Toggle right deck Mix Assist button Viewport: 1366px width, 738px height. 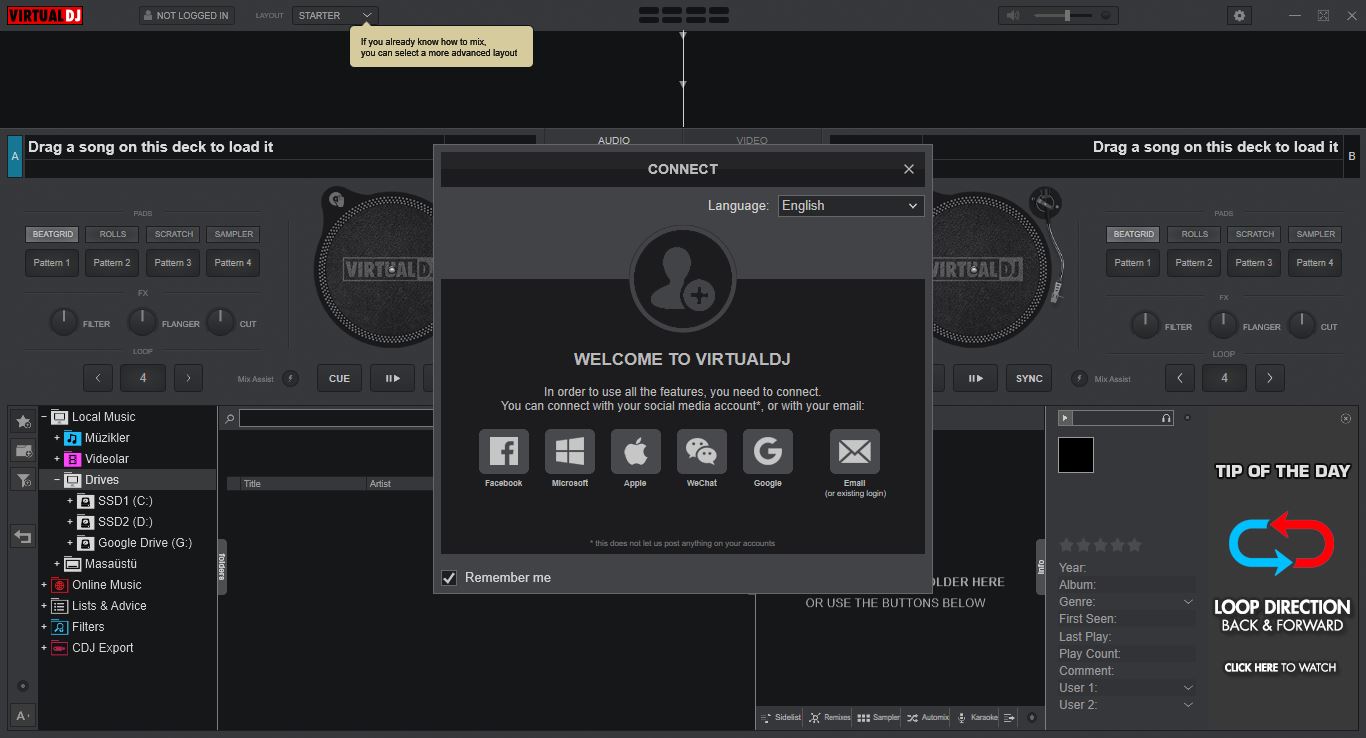coord(1080,378)
